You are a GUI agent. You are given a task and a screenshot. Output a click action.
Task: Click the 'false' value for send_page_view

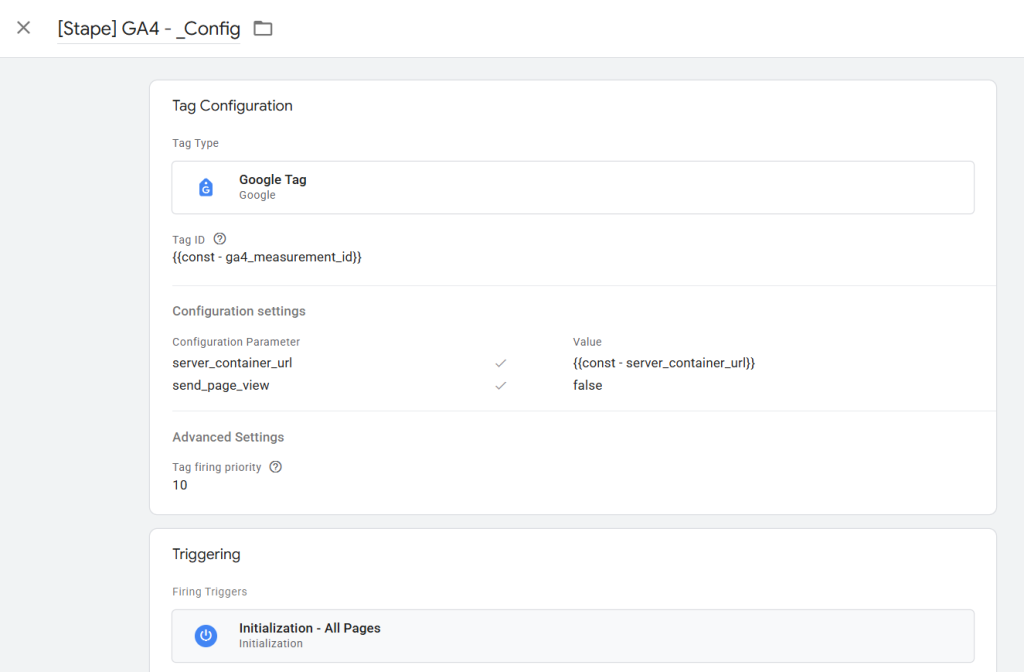point(588,385)
